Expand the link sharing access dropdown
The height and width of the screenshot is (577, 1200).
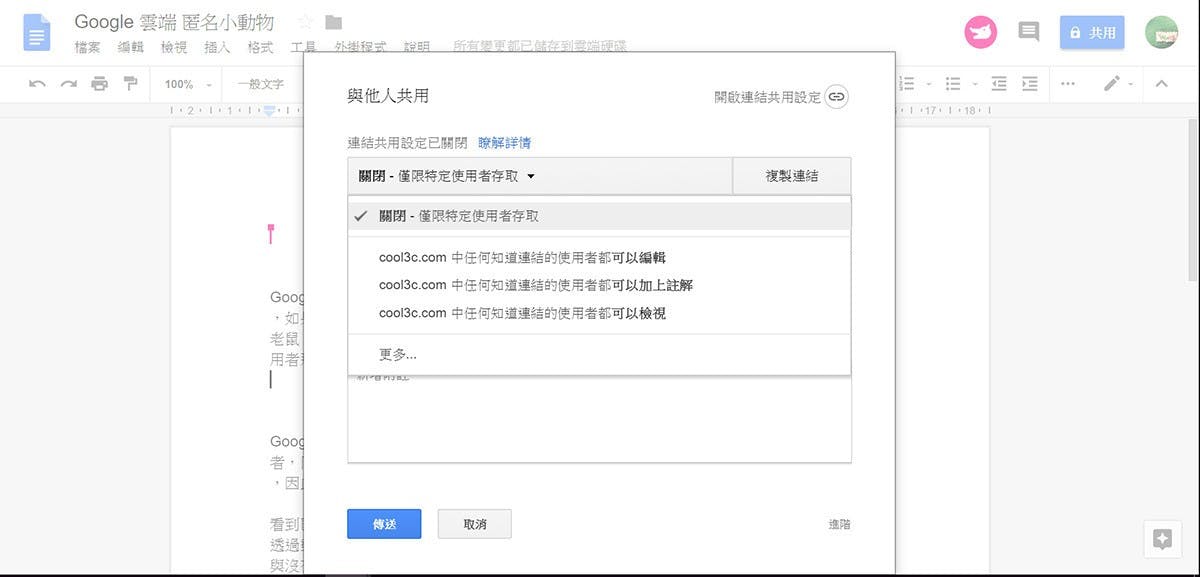[x=540, y=176]
